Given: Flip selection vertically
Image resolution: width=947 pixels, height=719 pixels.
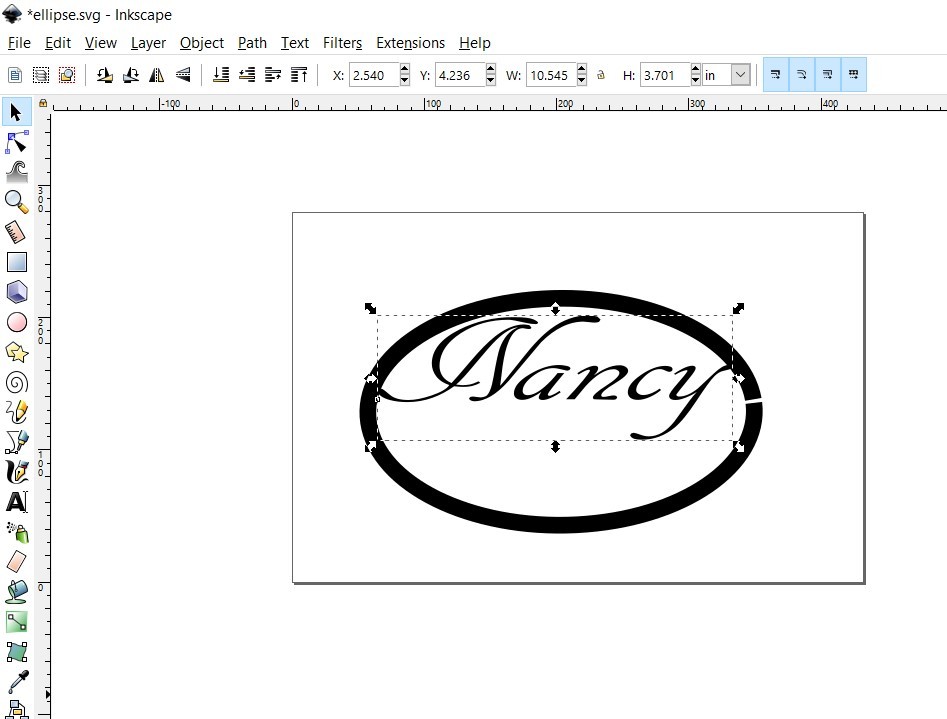Looking at the screenshot, I should [x=182, y=75].
